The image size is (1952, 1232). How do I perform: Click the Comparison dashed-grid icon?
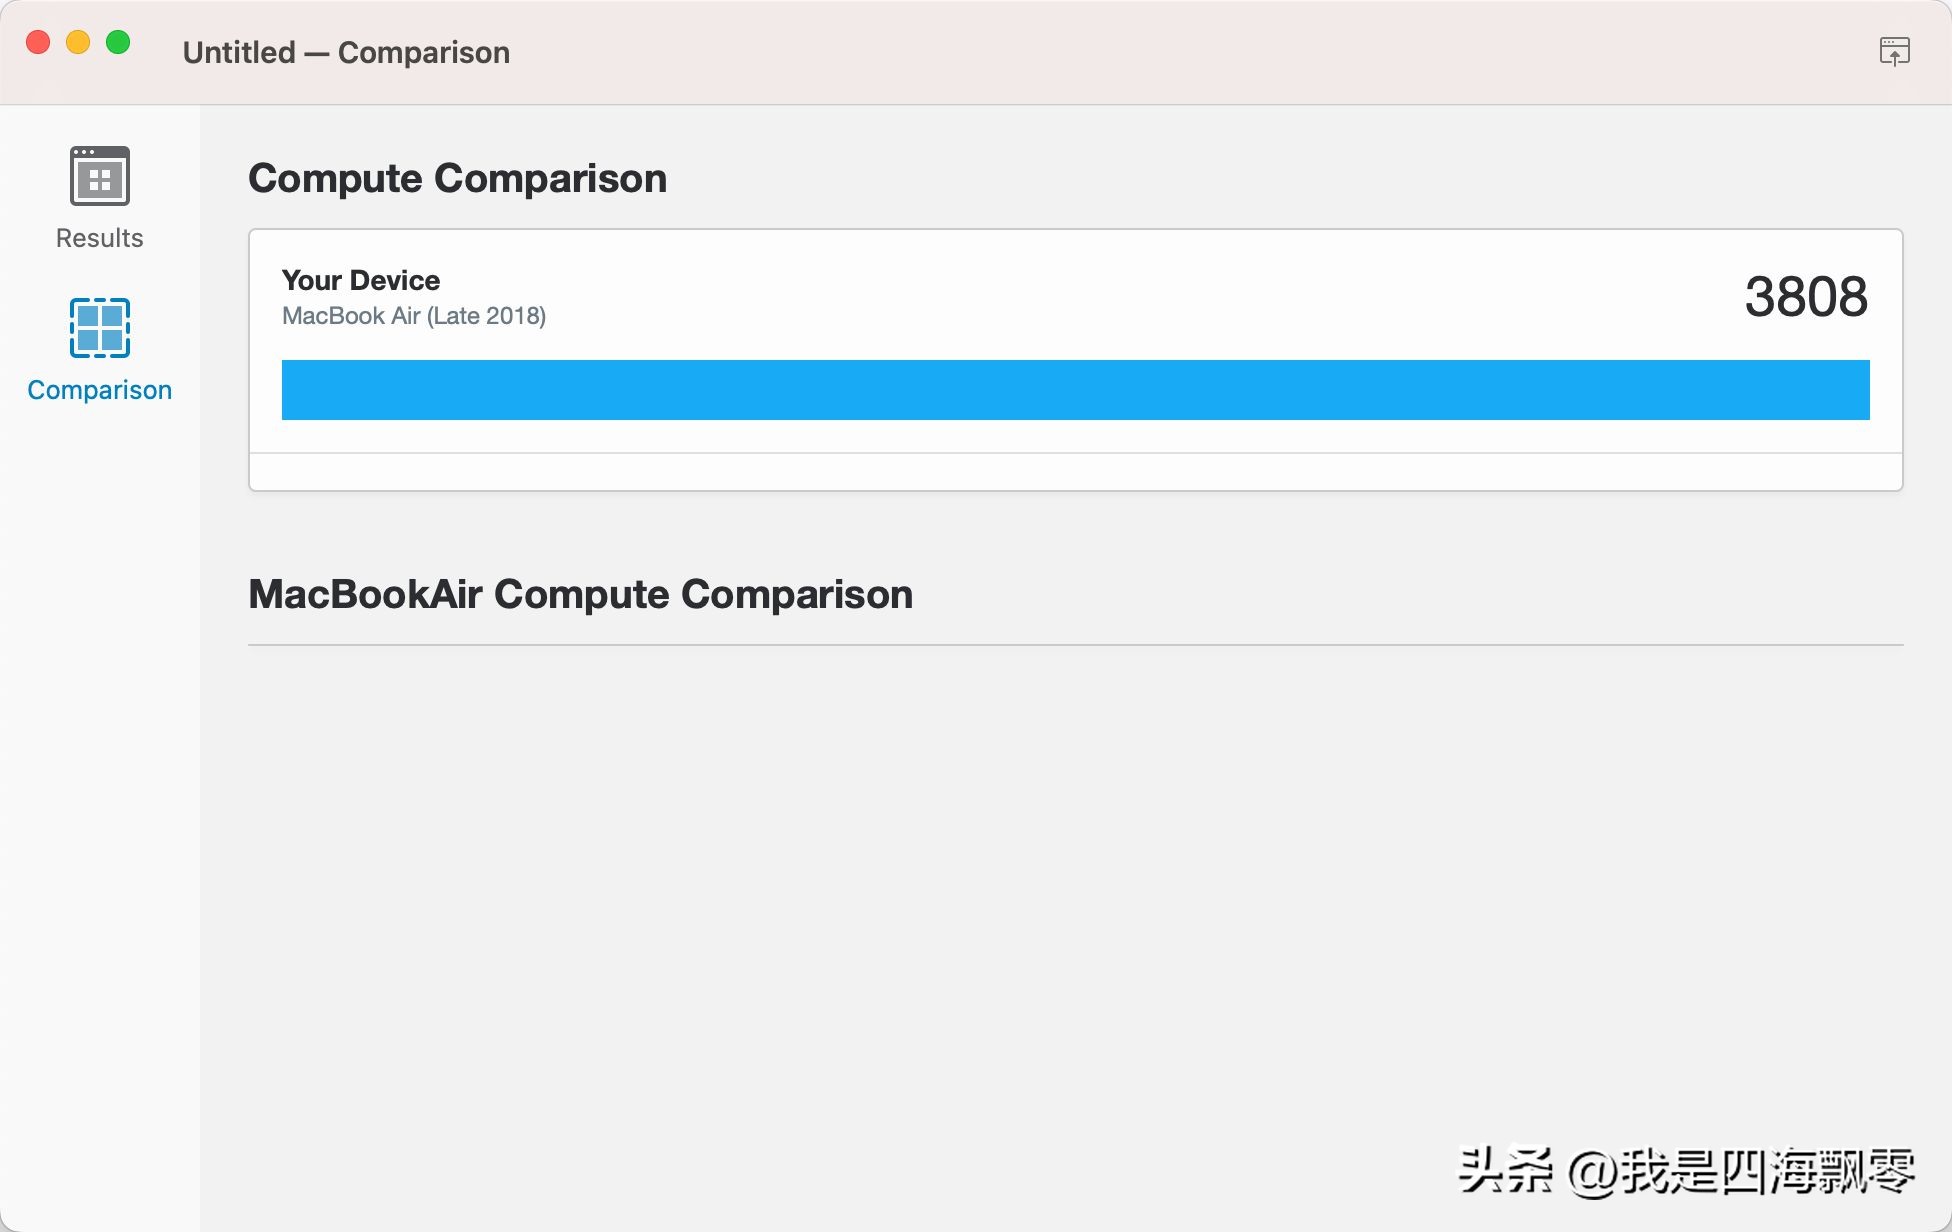click(x=99, y=327)
